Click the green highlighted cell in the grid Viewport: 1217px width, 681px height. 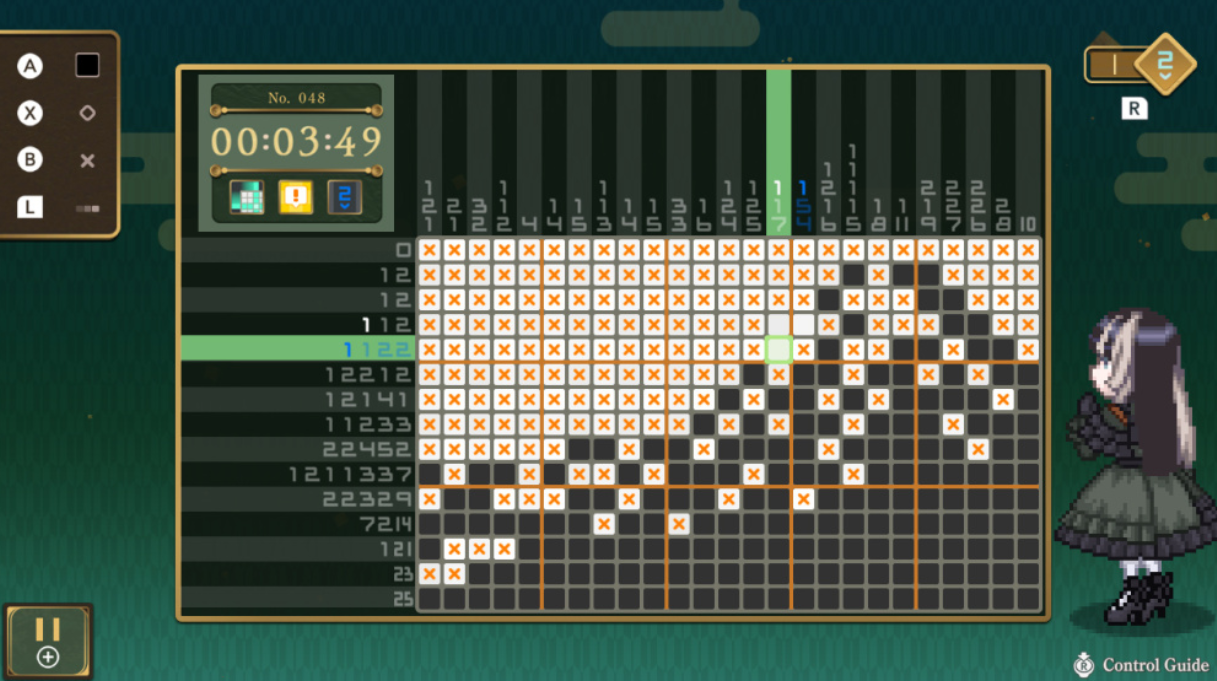pos(781,347)
